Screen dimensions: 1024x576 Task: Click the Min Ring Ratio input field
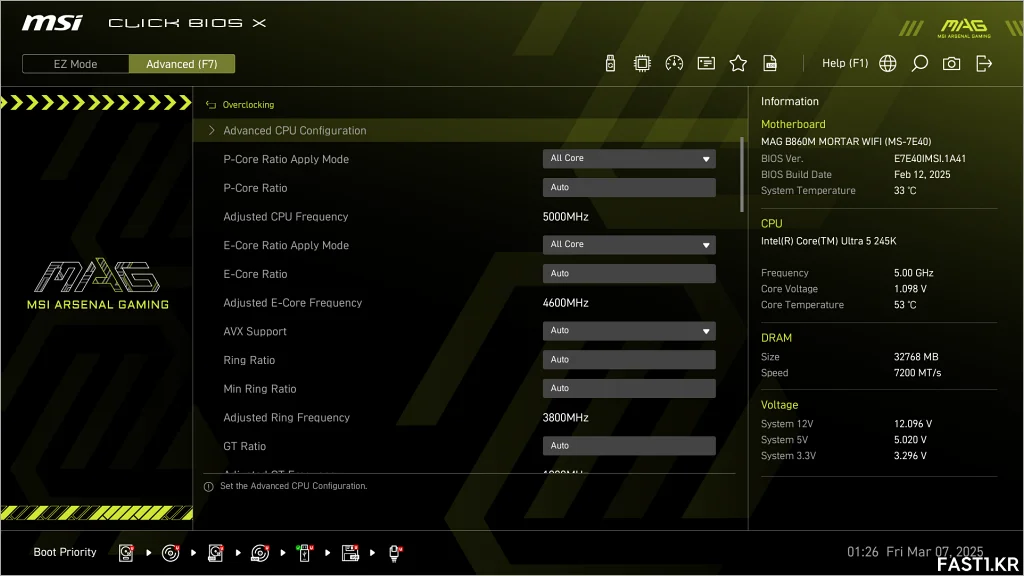coord(629,389)
